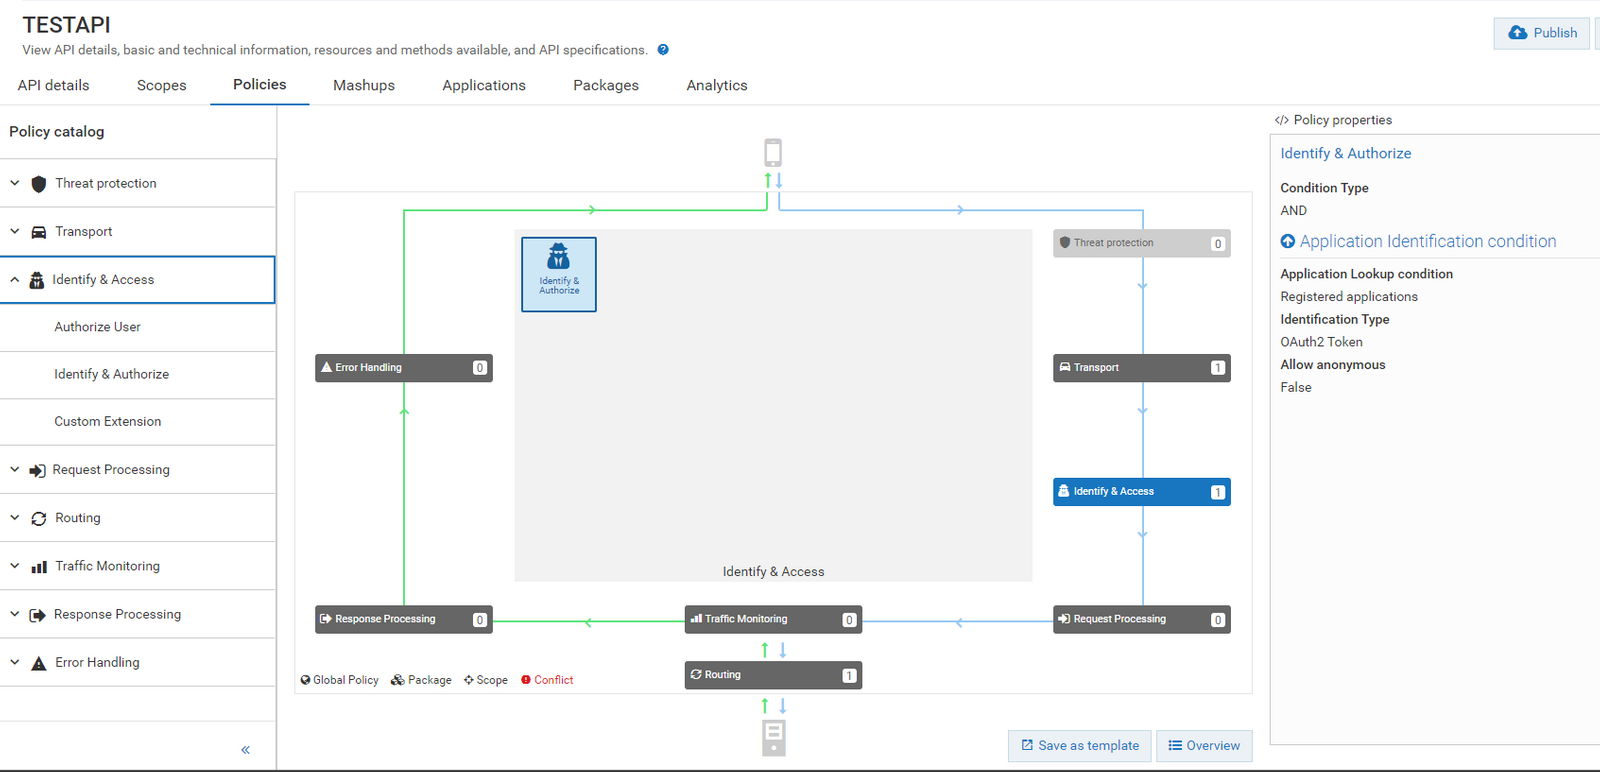Collapse the Identify & Access section
The width and height of the screenshot is (1600, 772).
(x=15, y=280)
